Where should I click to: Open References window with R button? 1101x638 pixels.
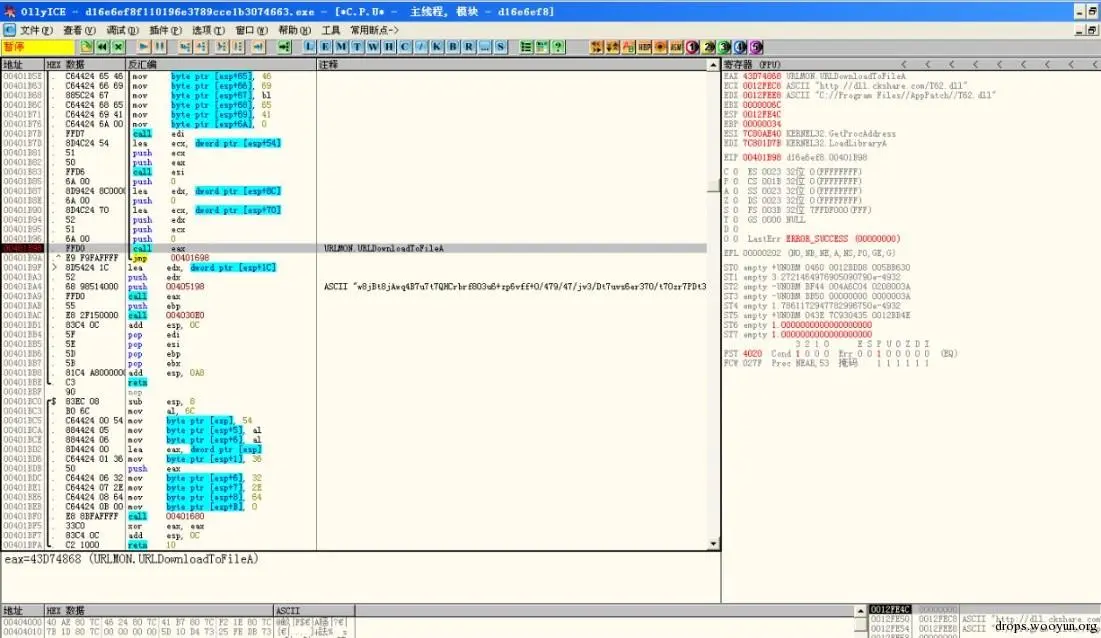click(x=468, y=47)
